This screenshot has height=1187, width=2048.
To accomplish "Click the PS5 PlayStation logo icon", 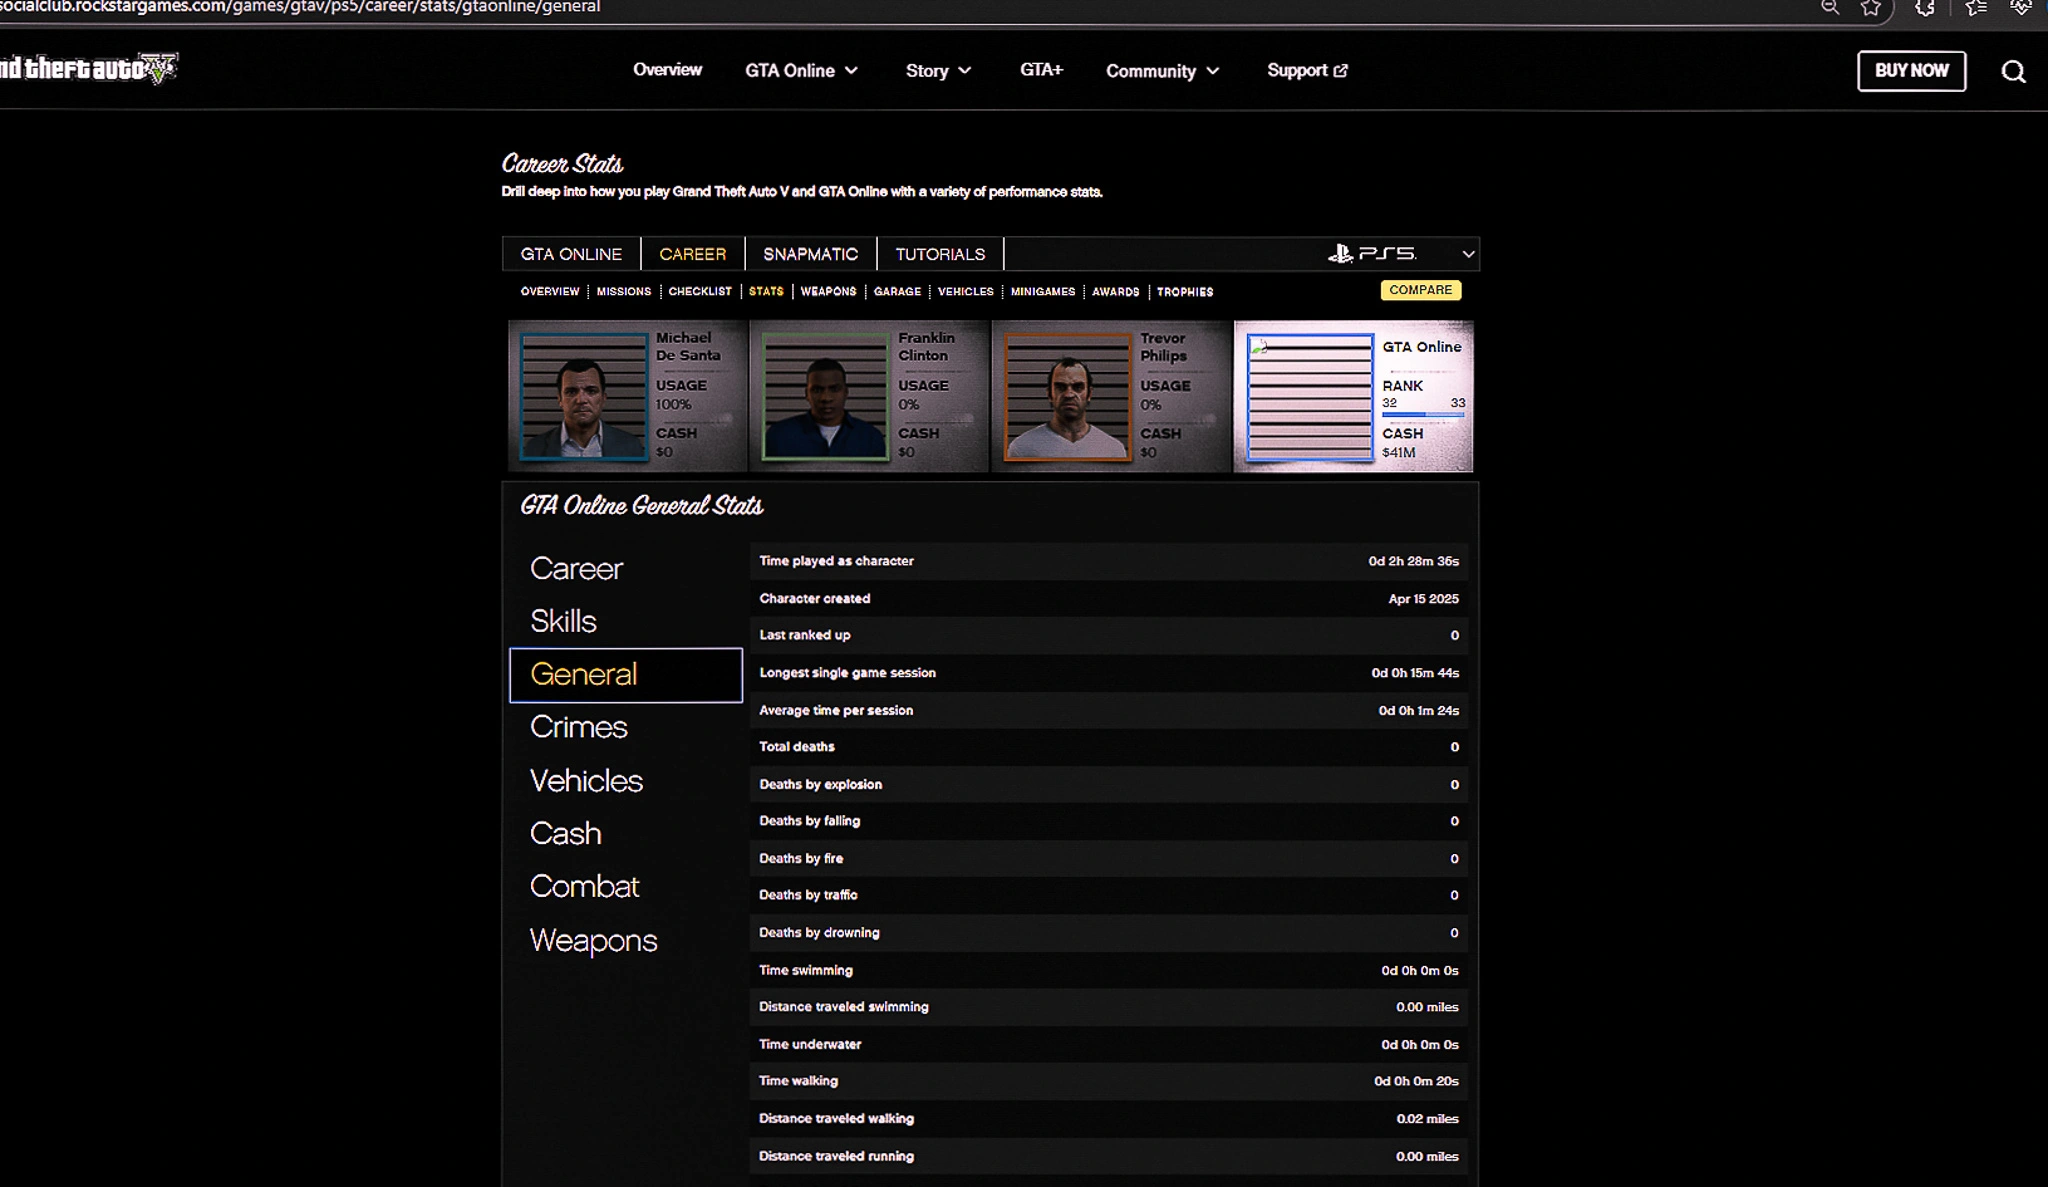I will 1340,254.
